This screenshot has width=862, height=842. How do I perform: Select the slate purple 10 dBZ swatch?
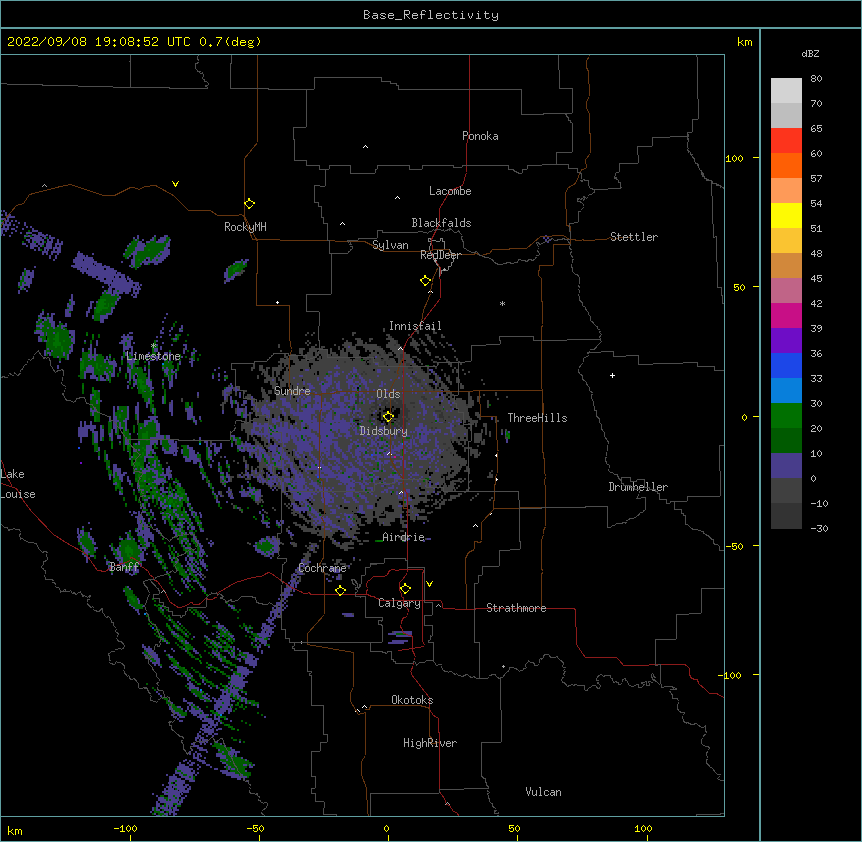(786, 466)
